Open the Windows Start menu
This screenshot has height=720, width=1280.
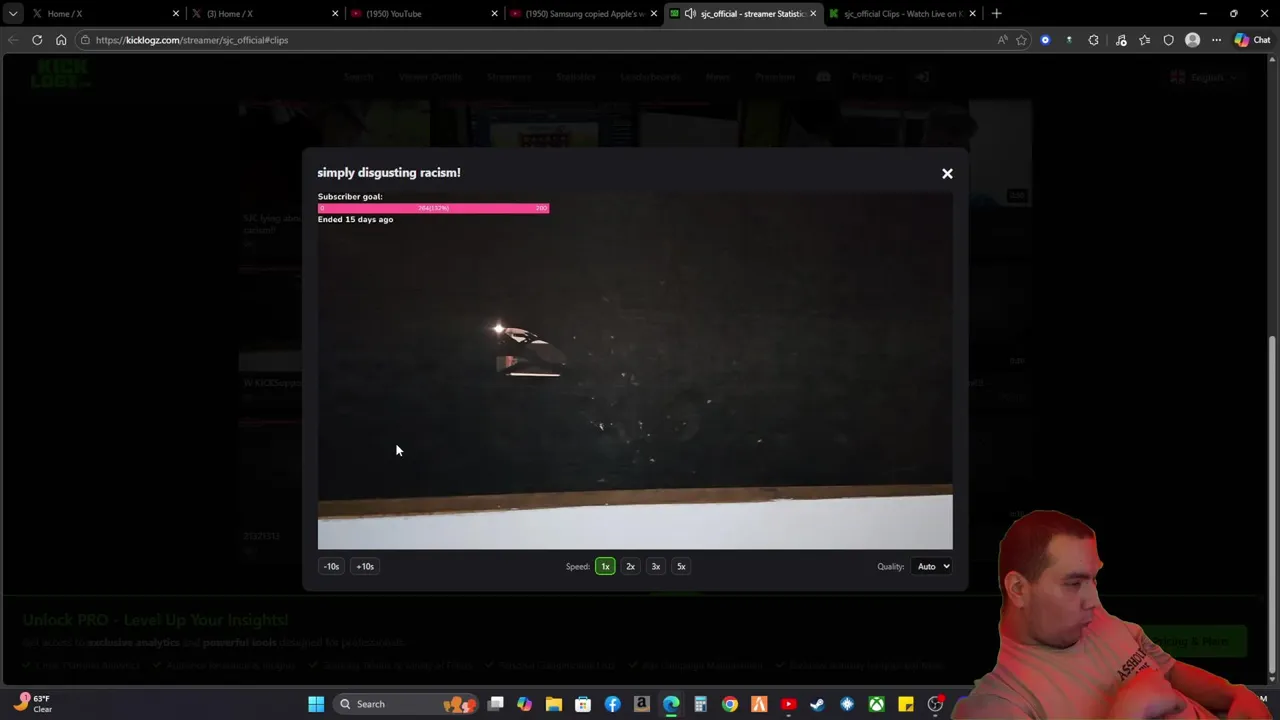click(316, 704)
